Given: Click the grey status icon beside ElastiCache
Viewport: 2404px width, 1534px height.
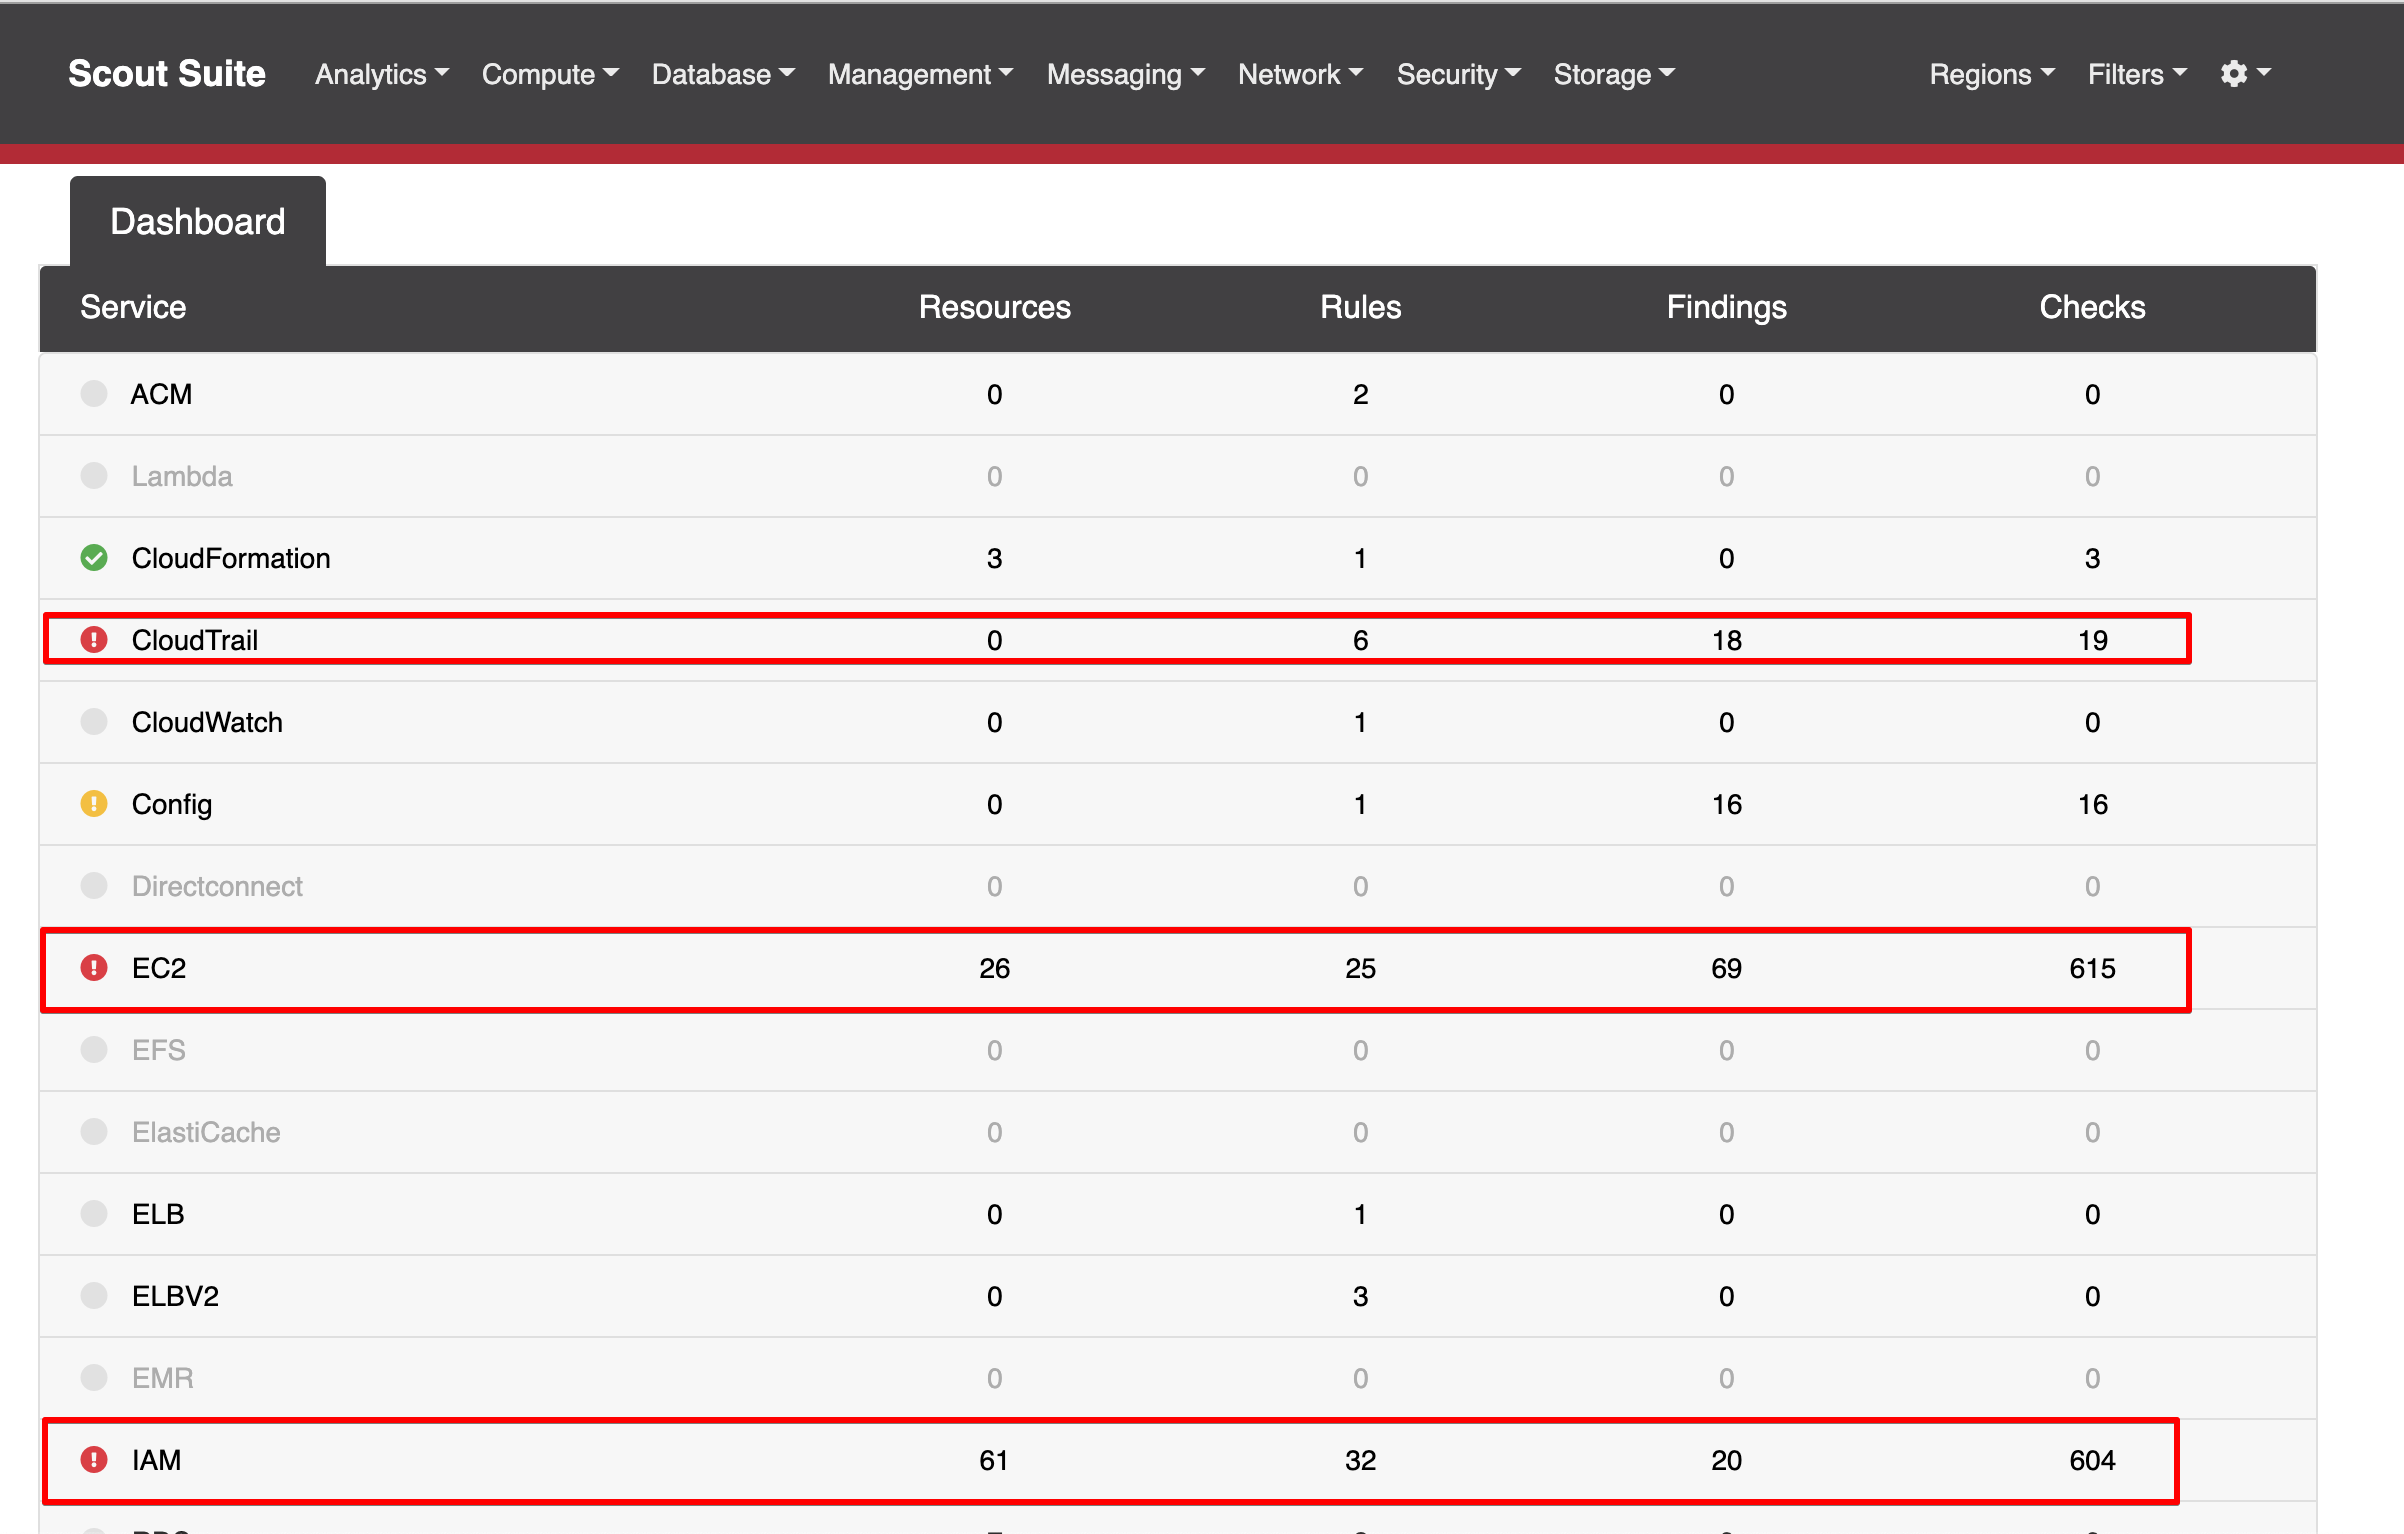Looking at the screenshot, I should coord(94,1131).
